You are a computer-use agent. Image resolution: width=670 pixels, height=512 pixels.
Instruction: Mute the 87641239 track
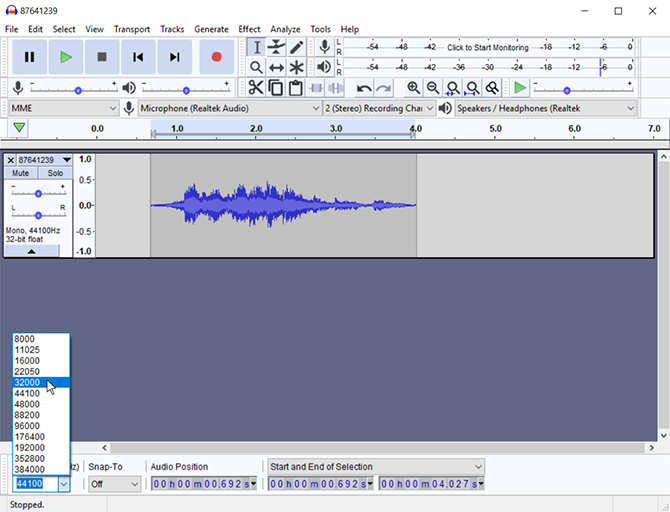[21, 173]
